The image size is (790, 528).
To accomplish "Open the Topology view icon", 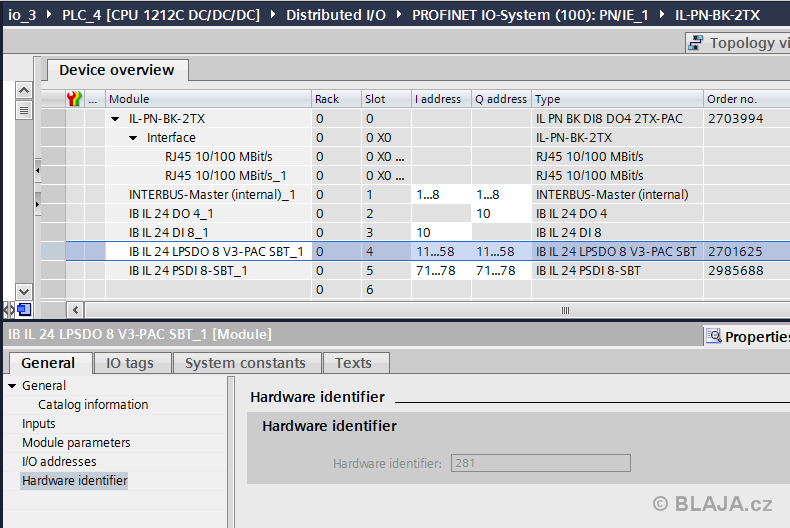I will pyautogui.click(x=696, y=43).
